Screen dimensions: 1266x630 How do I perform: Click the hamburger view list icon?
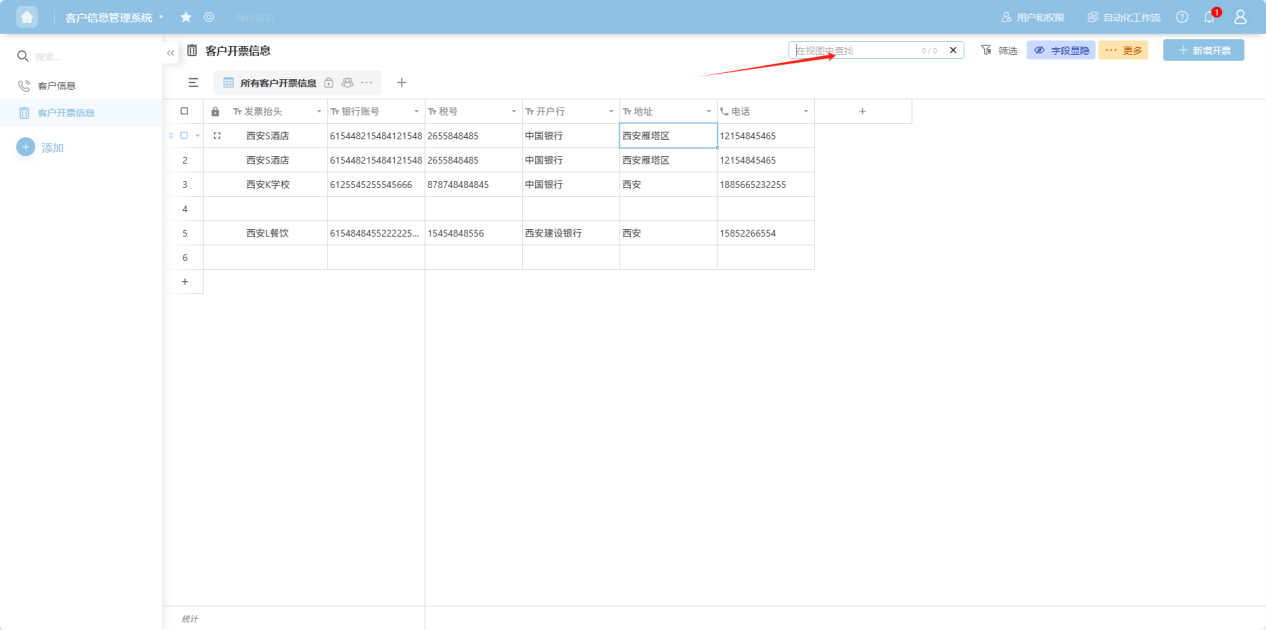click(x=193, y=83)
